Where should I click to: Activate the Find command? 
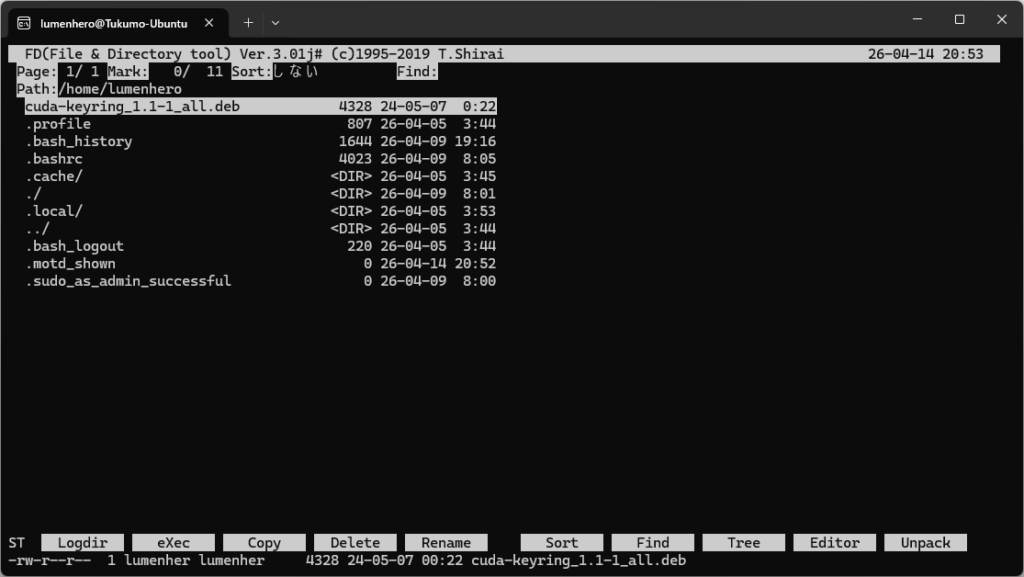[652, 543]
